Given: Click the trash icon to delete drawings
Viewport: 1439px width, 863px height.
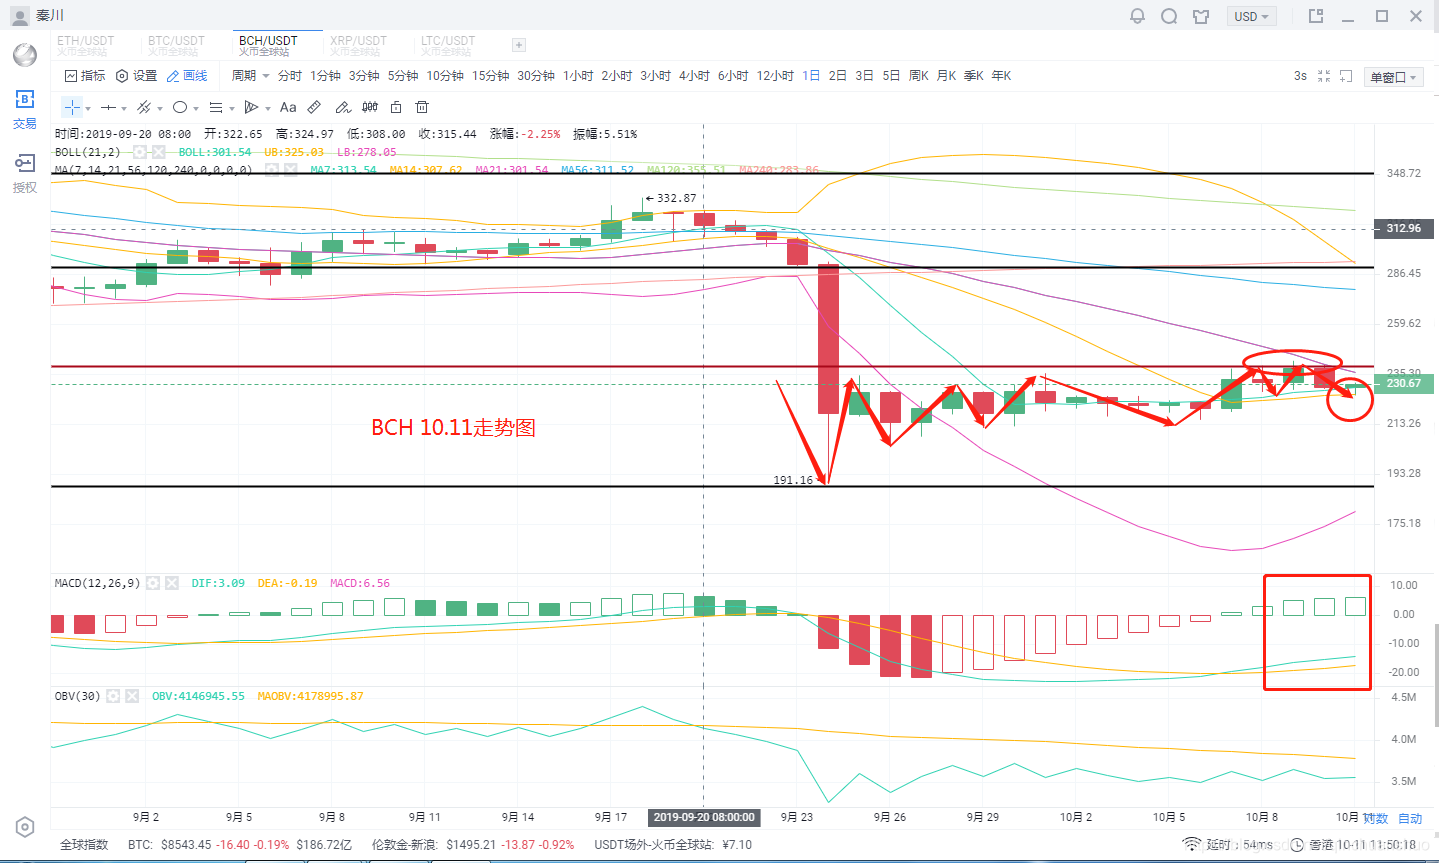Looking at the screenshot, I should [422, 107].
